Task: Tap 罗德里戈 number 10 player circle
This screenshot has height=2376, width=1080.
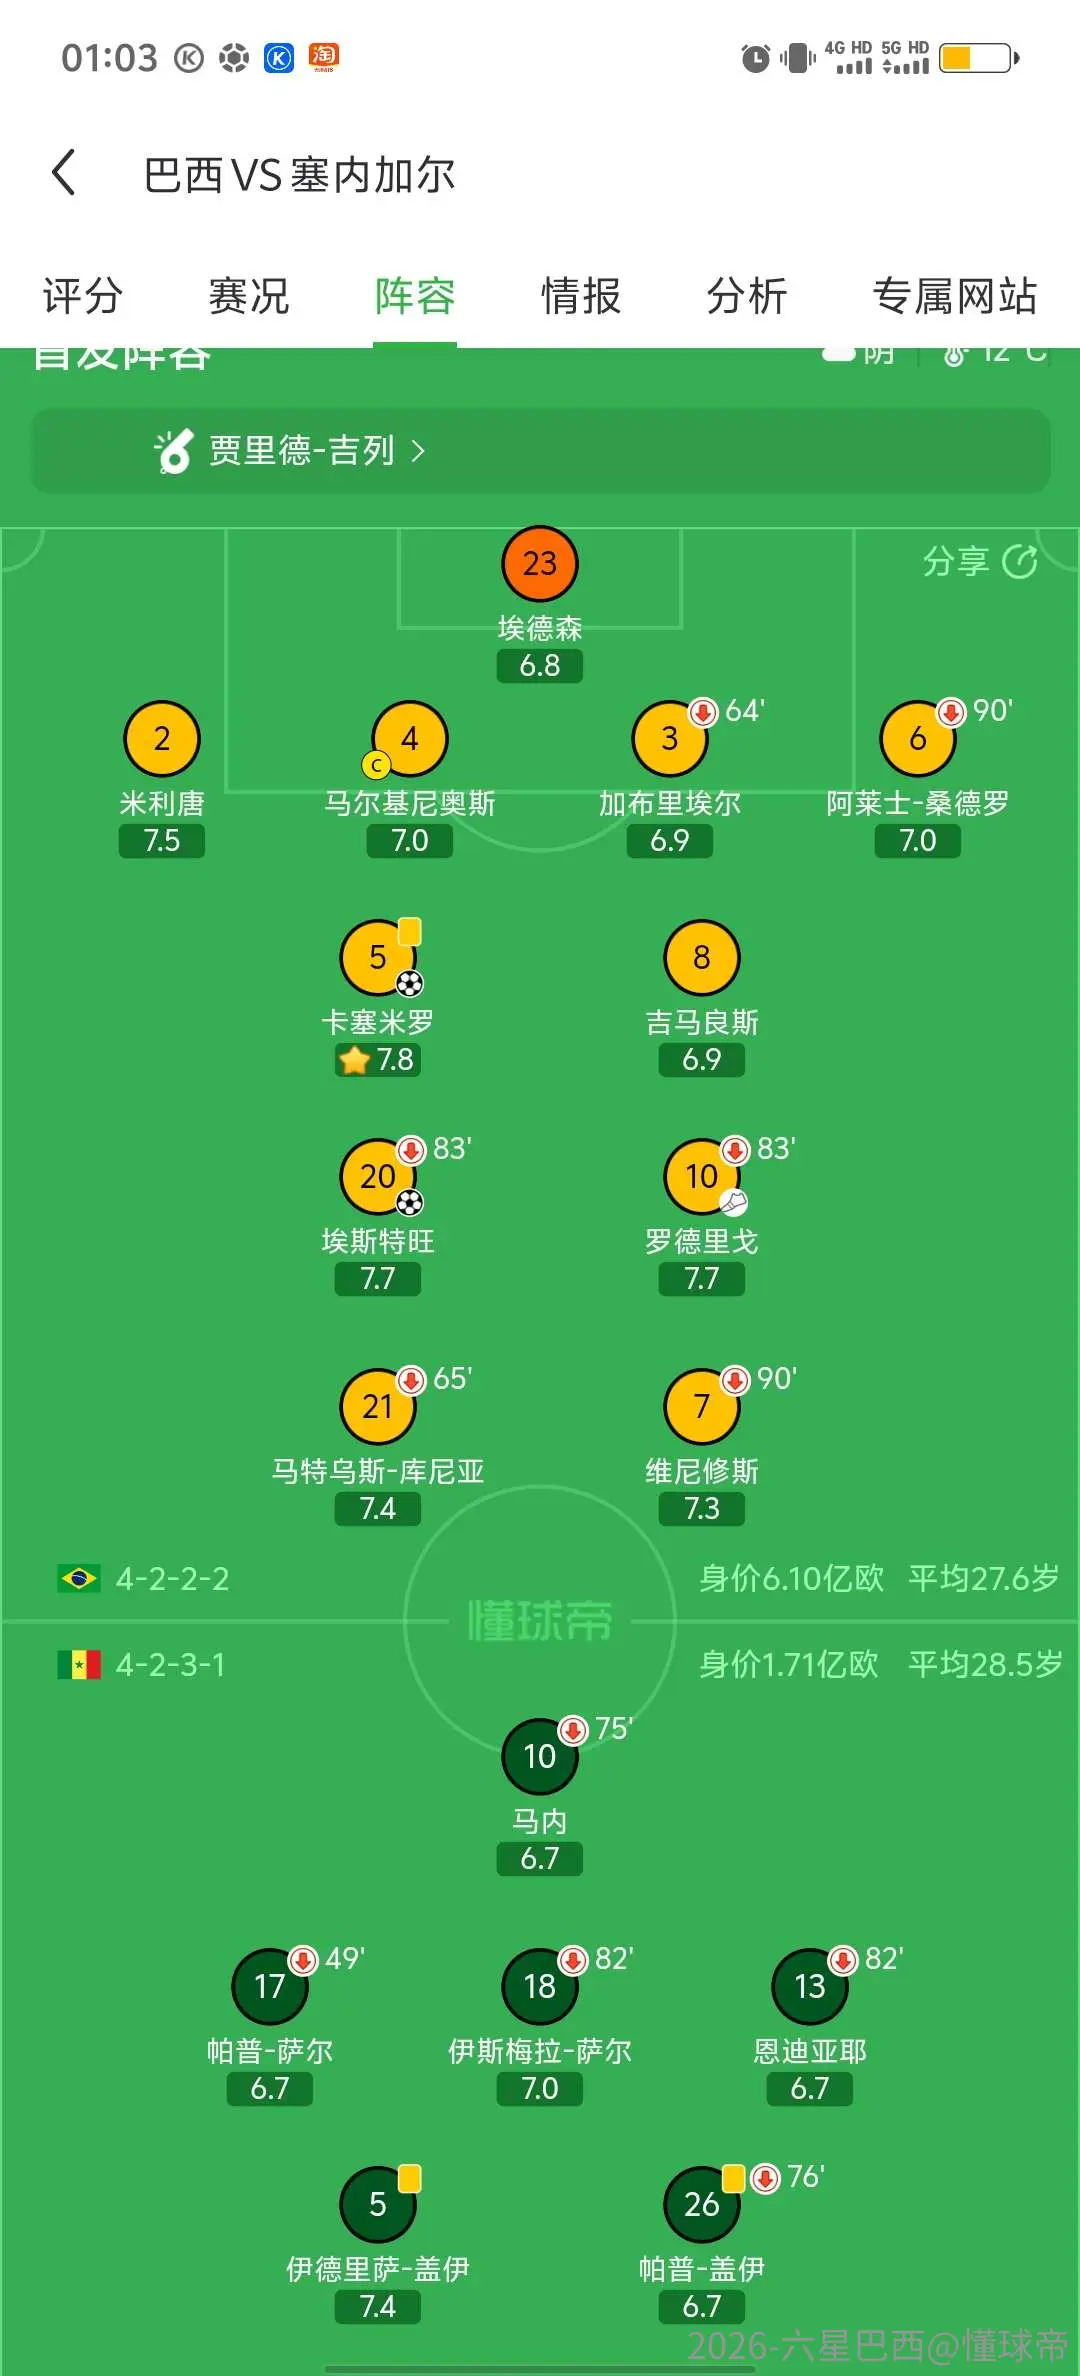Action: pos(702,1177)
